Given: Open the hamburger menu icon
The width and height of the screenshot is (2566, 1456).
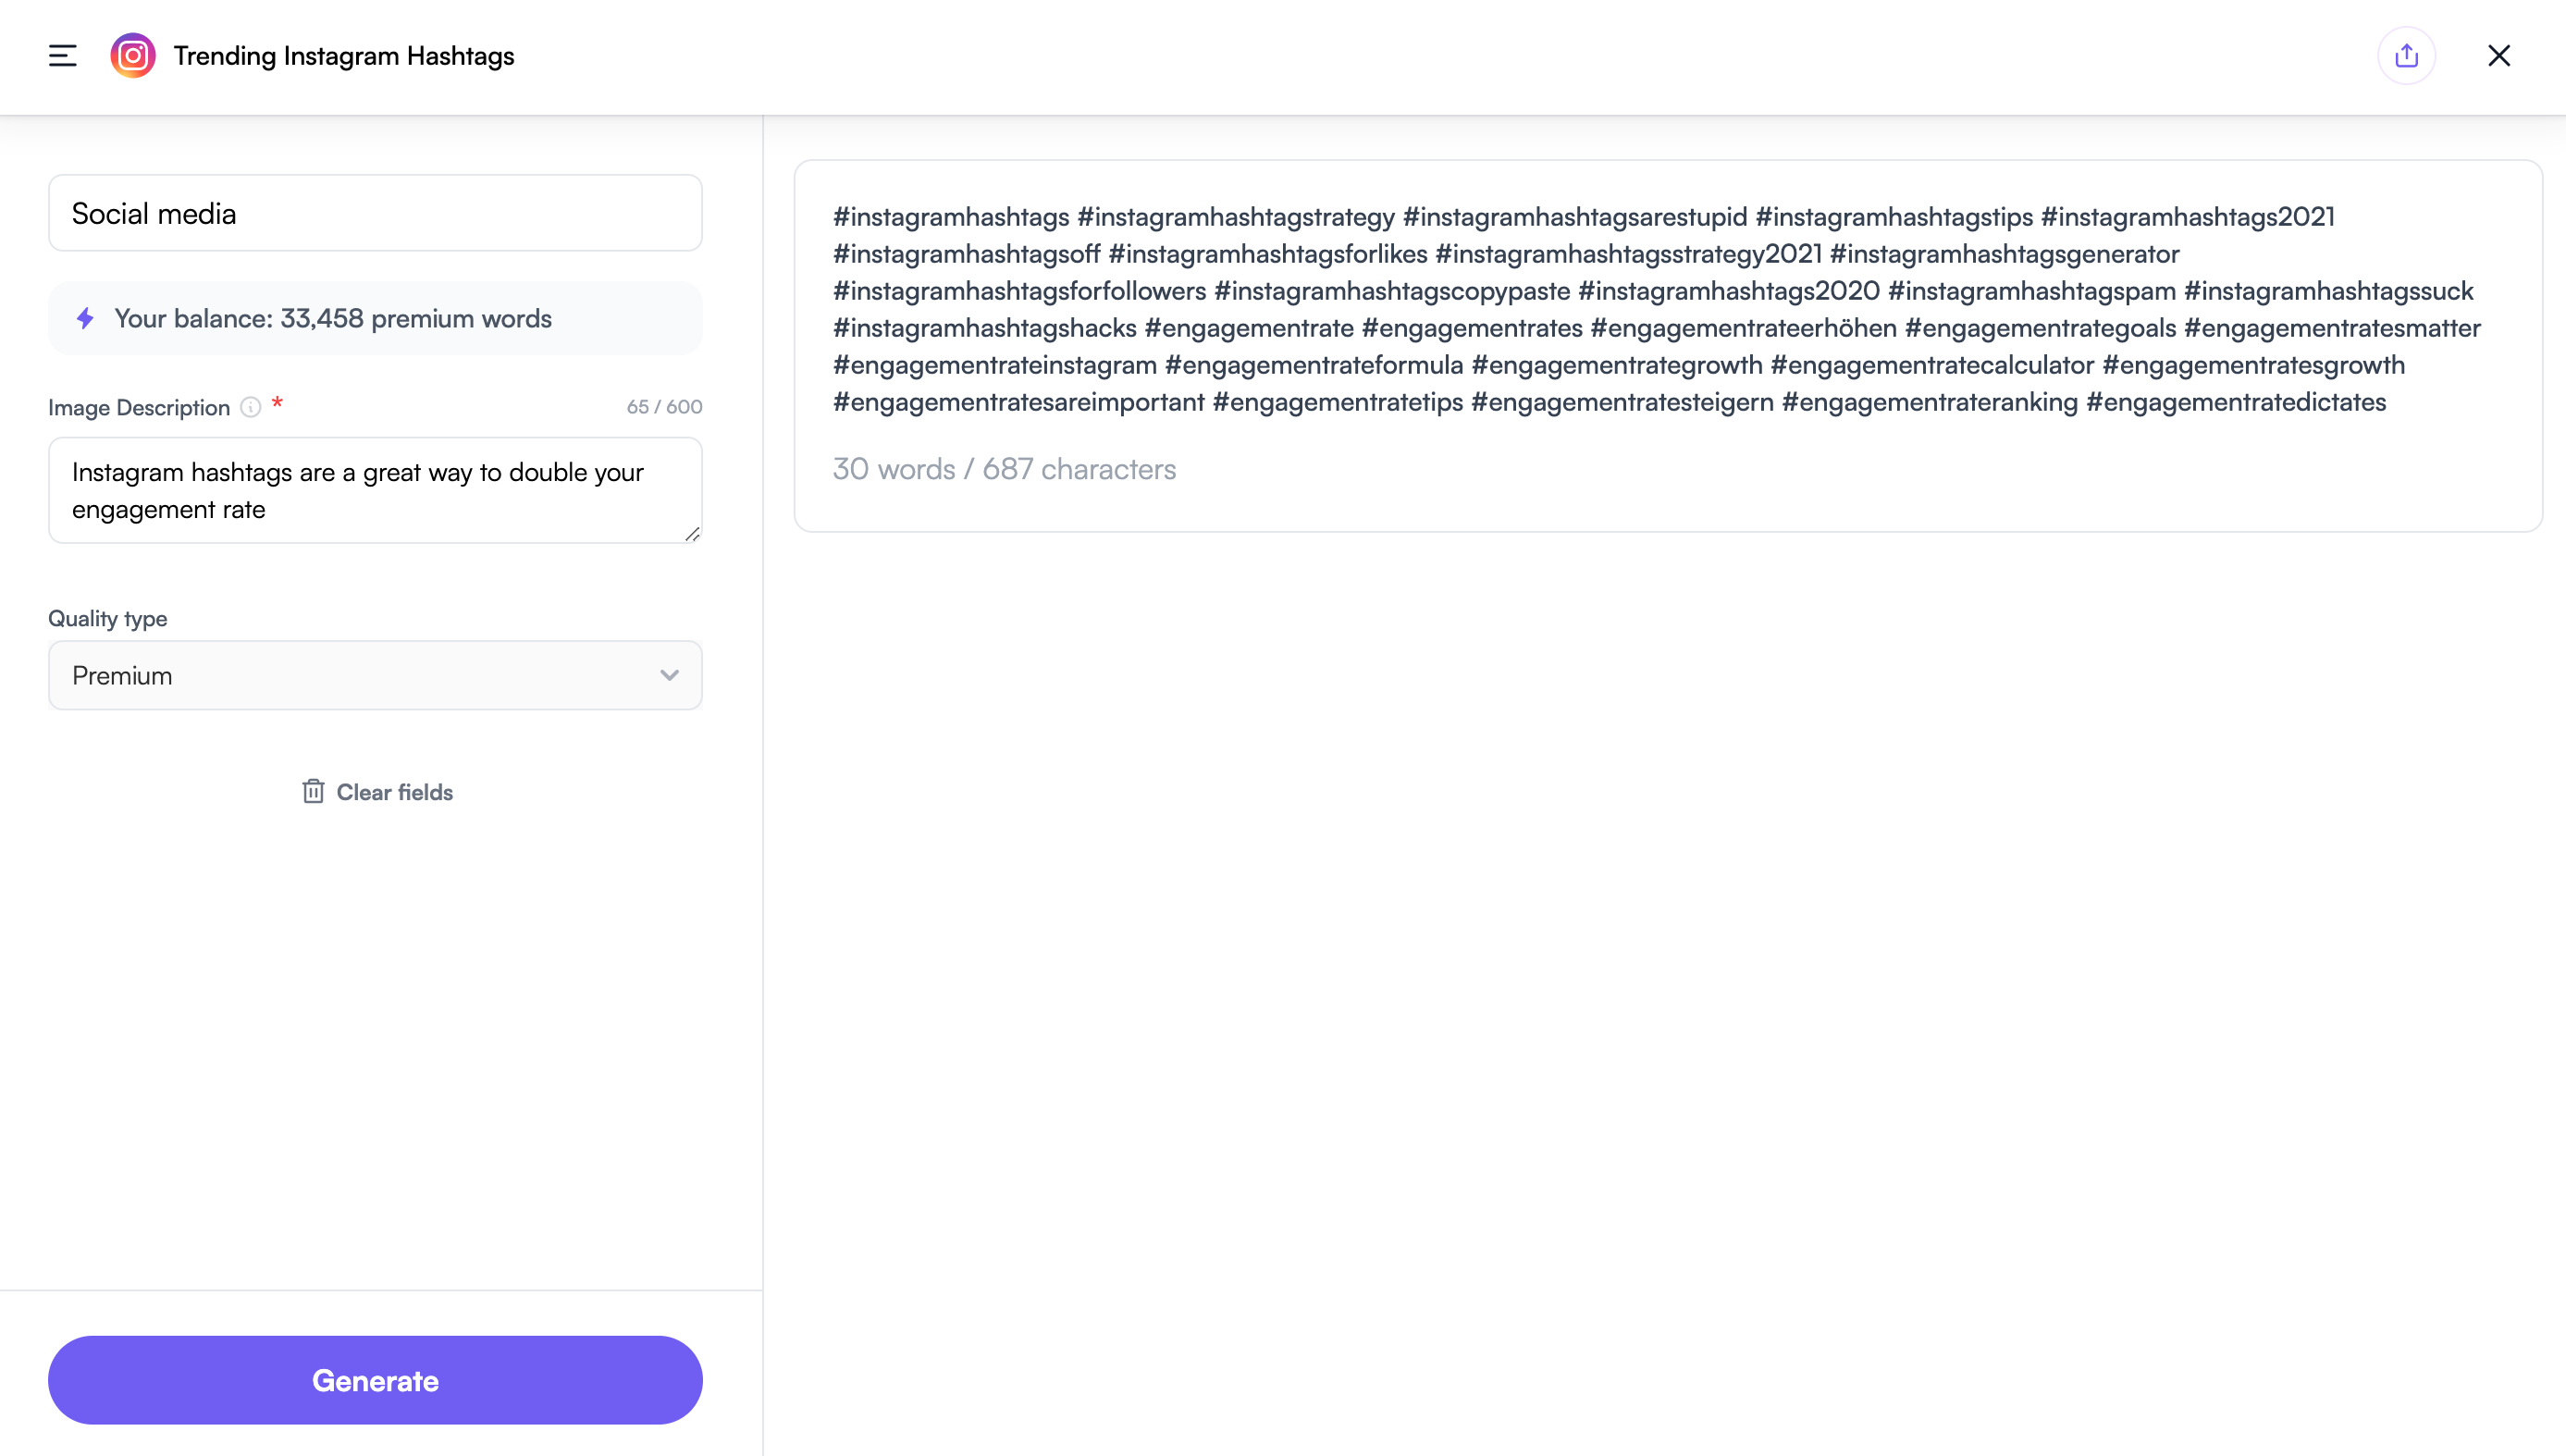Looking at the screenshot, I should click(x=62, y=56).
